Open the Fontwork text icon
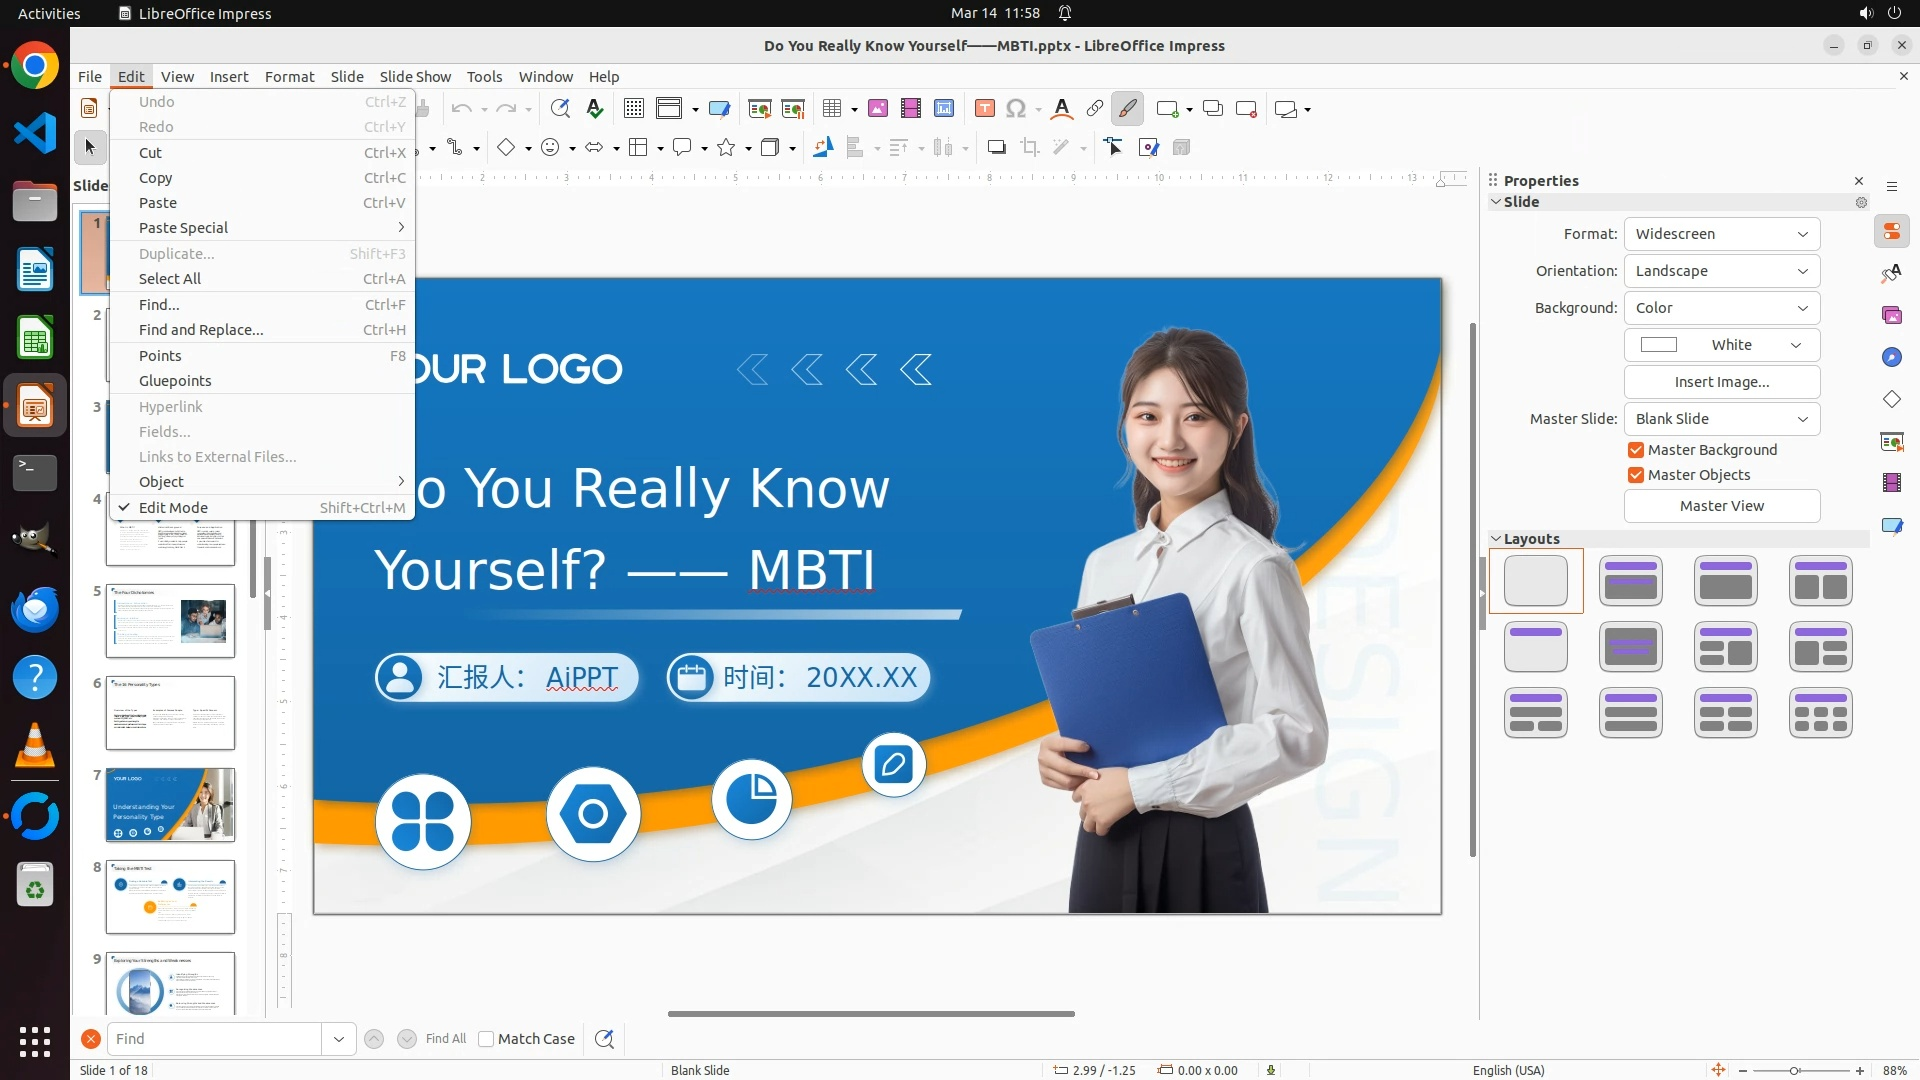 [x=1062, y=109]
